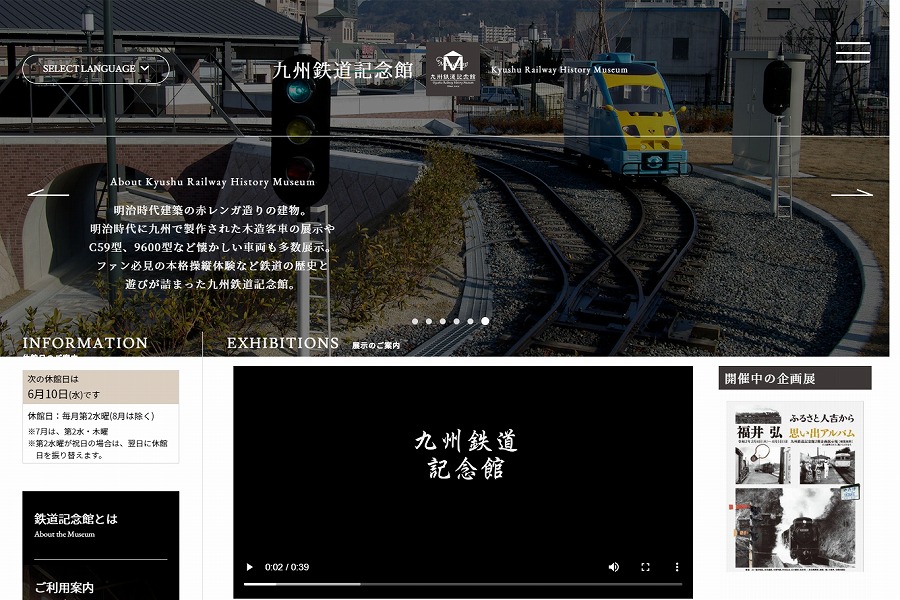Select the sixth active carousel dot
The height and width of the screenshot is (600, 900).
tap(485, 322)
